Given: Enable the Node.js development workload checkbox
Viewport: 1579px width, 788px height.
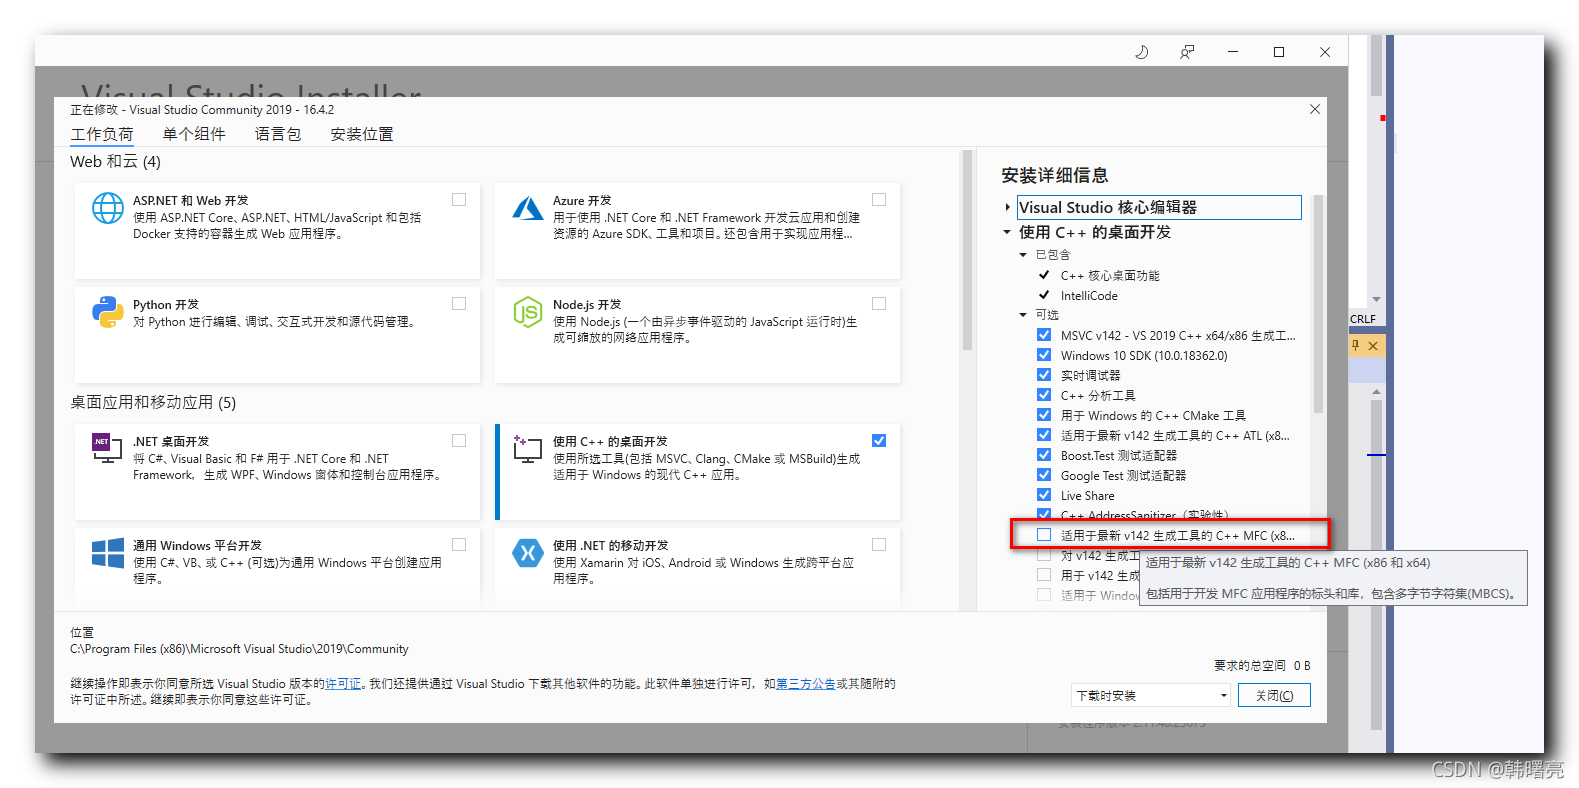Looking at the screenshot, I should click(x=879, y=304).
